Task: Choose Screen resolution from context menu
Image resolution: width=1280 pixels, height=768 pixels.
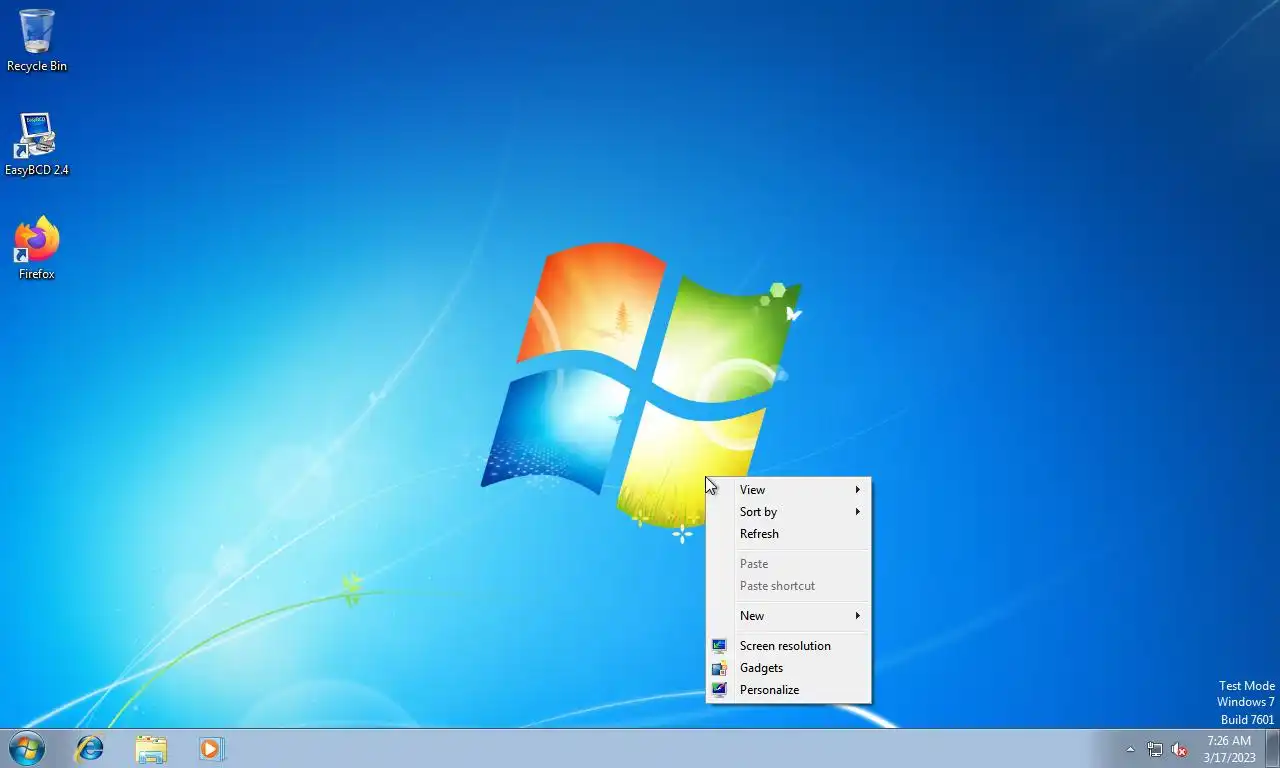Action: click(788, 646)
